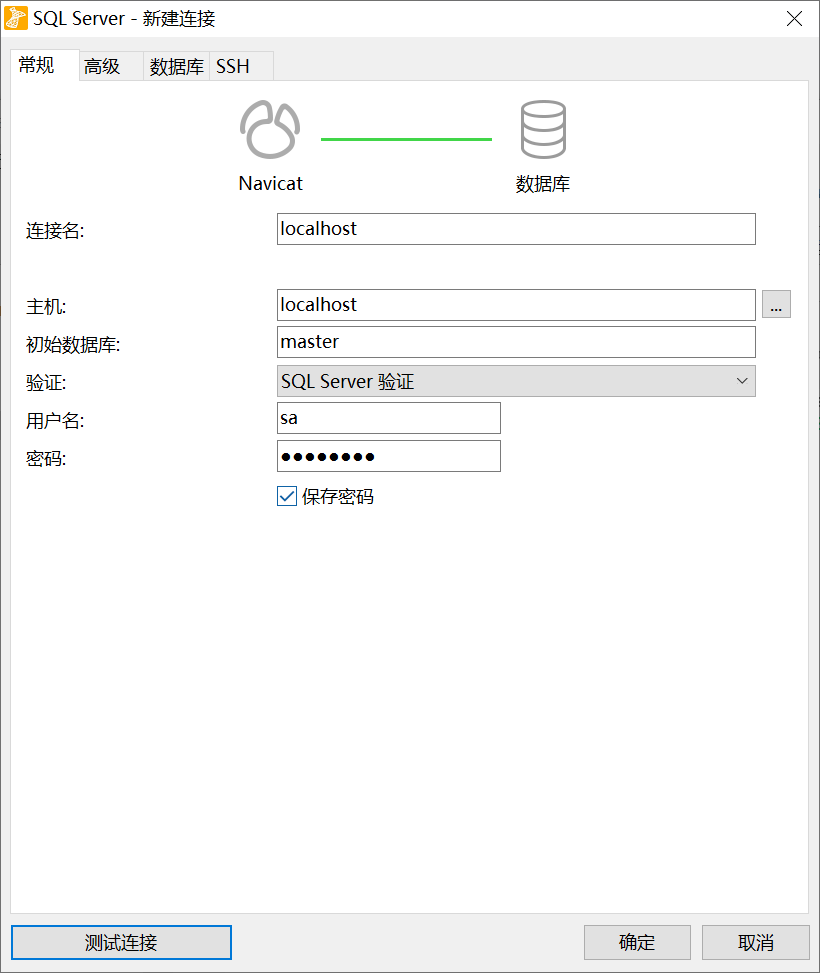Click the 取消 button
Viewport: 820px width, 973px height.
(x=755, y=942)
